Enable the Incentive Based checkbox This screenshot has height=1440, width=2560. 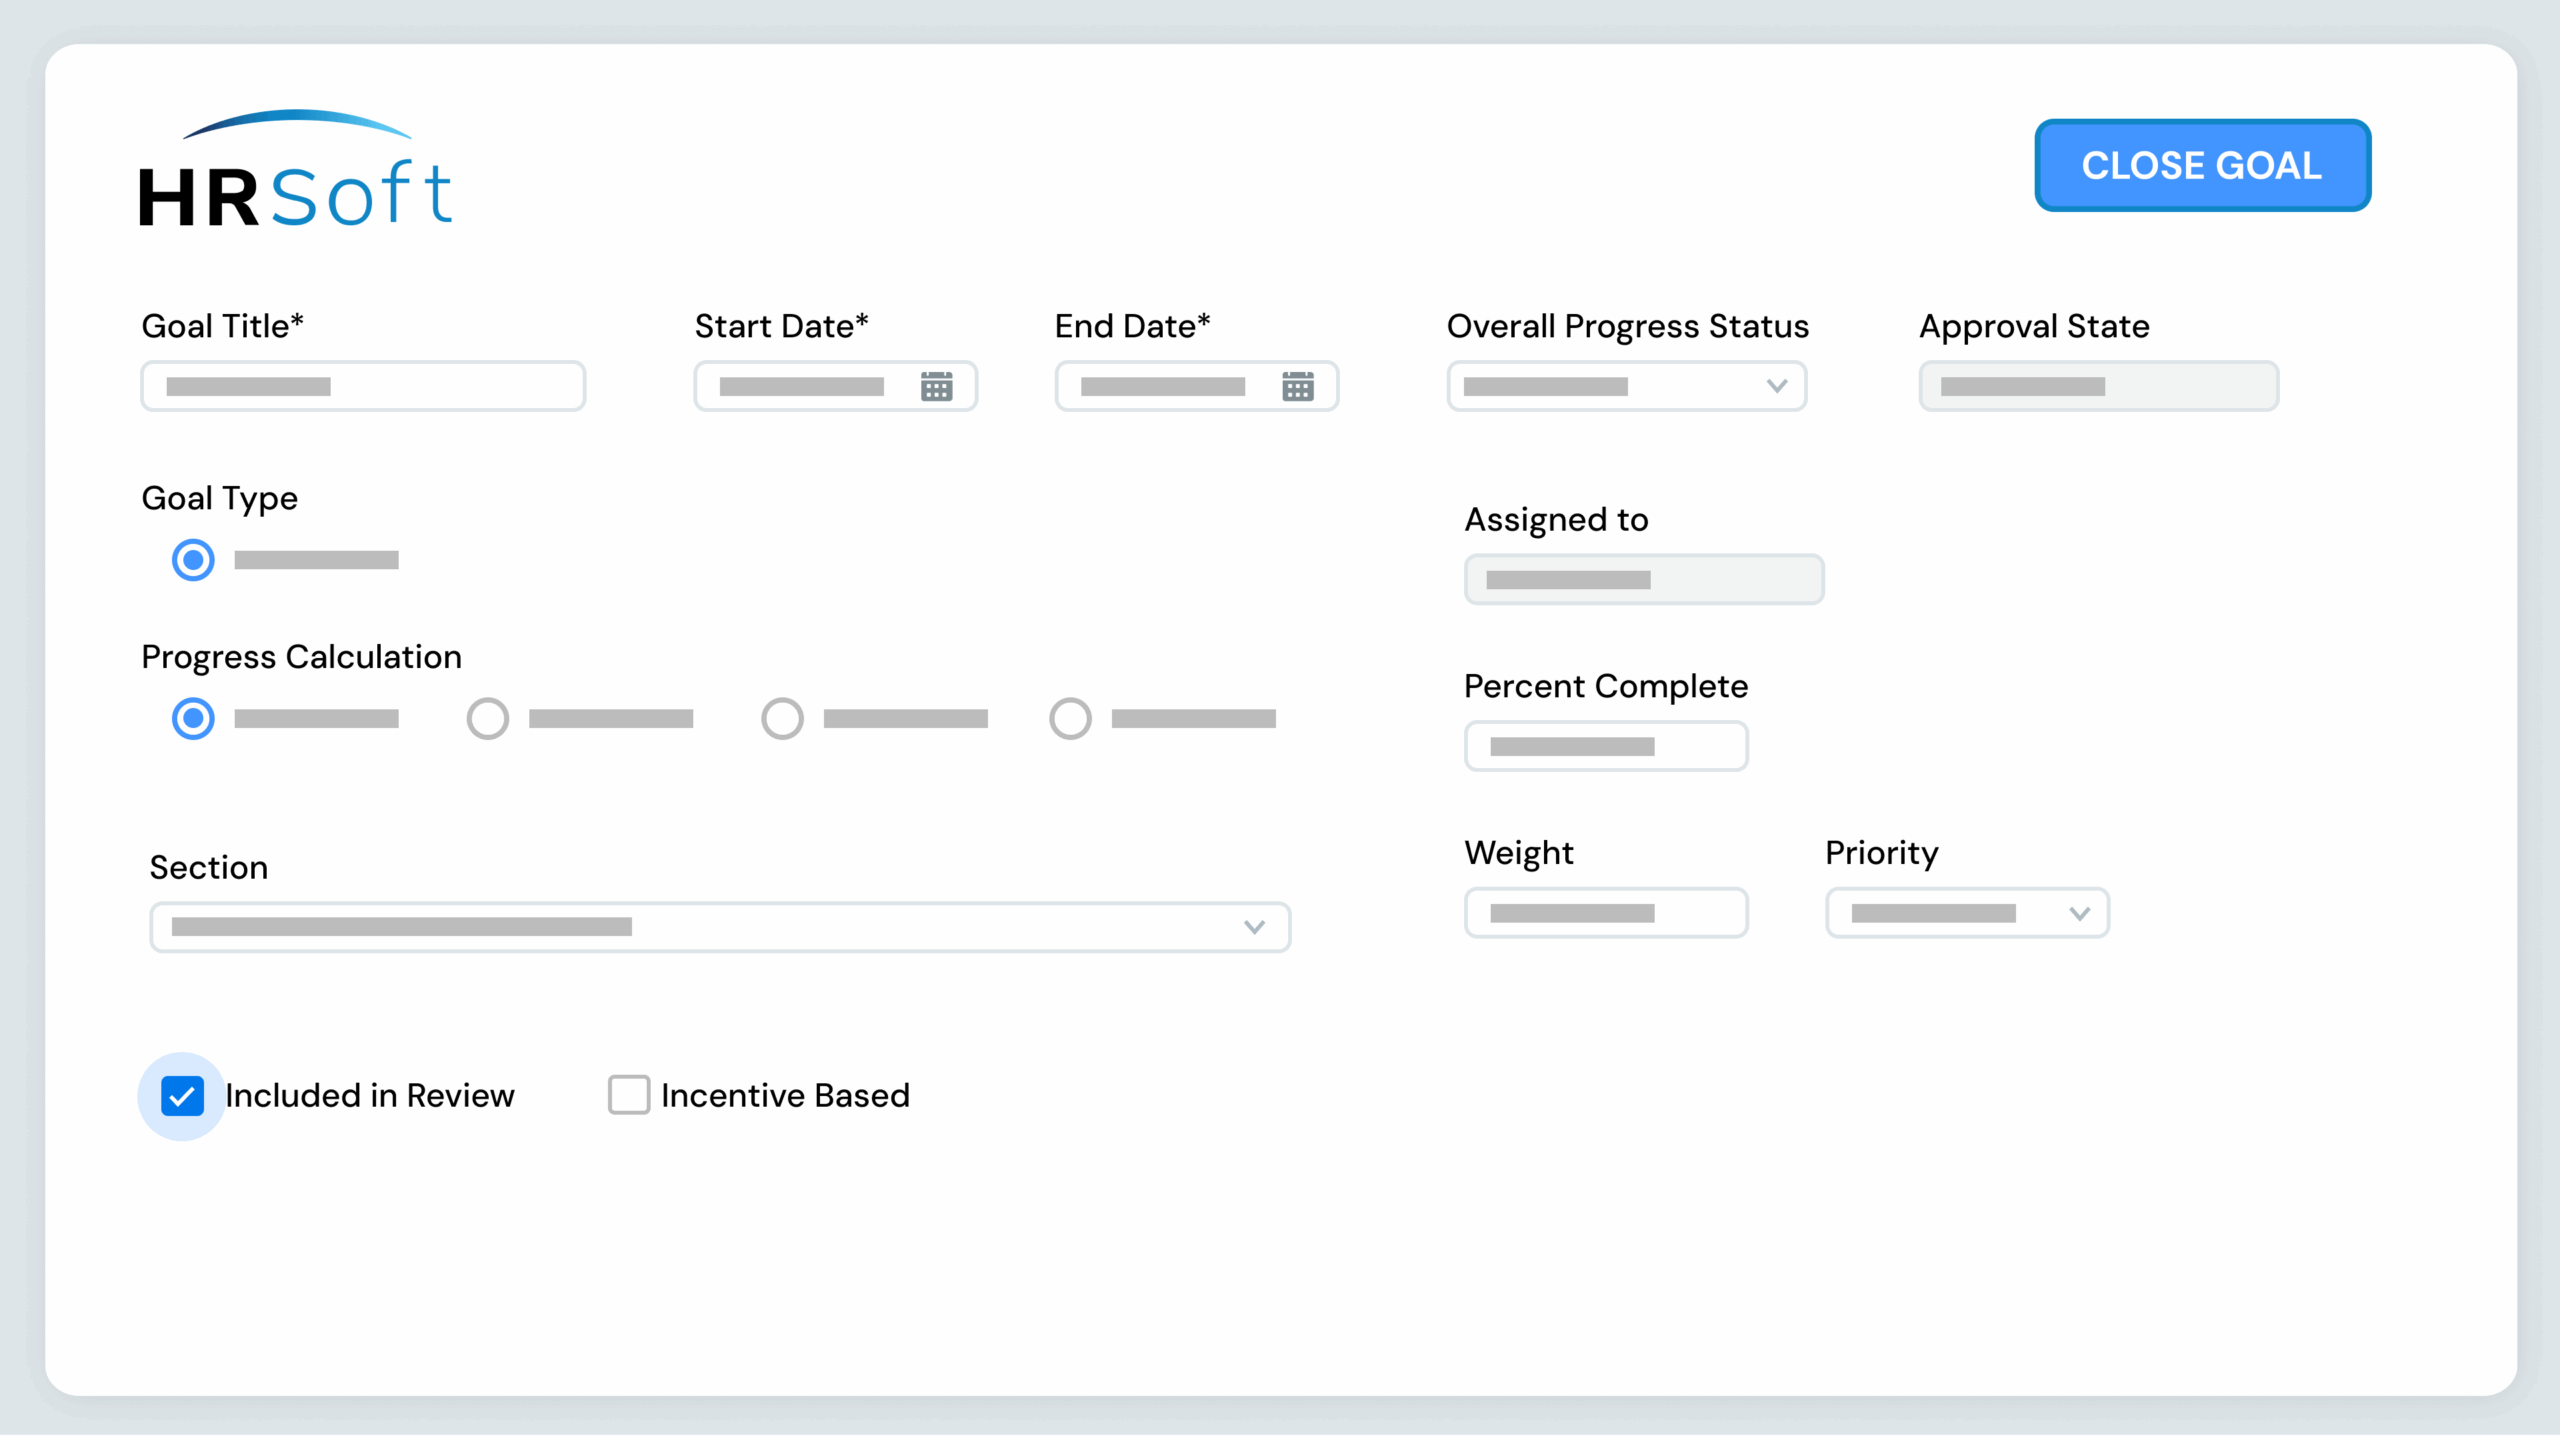629,1095
